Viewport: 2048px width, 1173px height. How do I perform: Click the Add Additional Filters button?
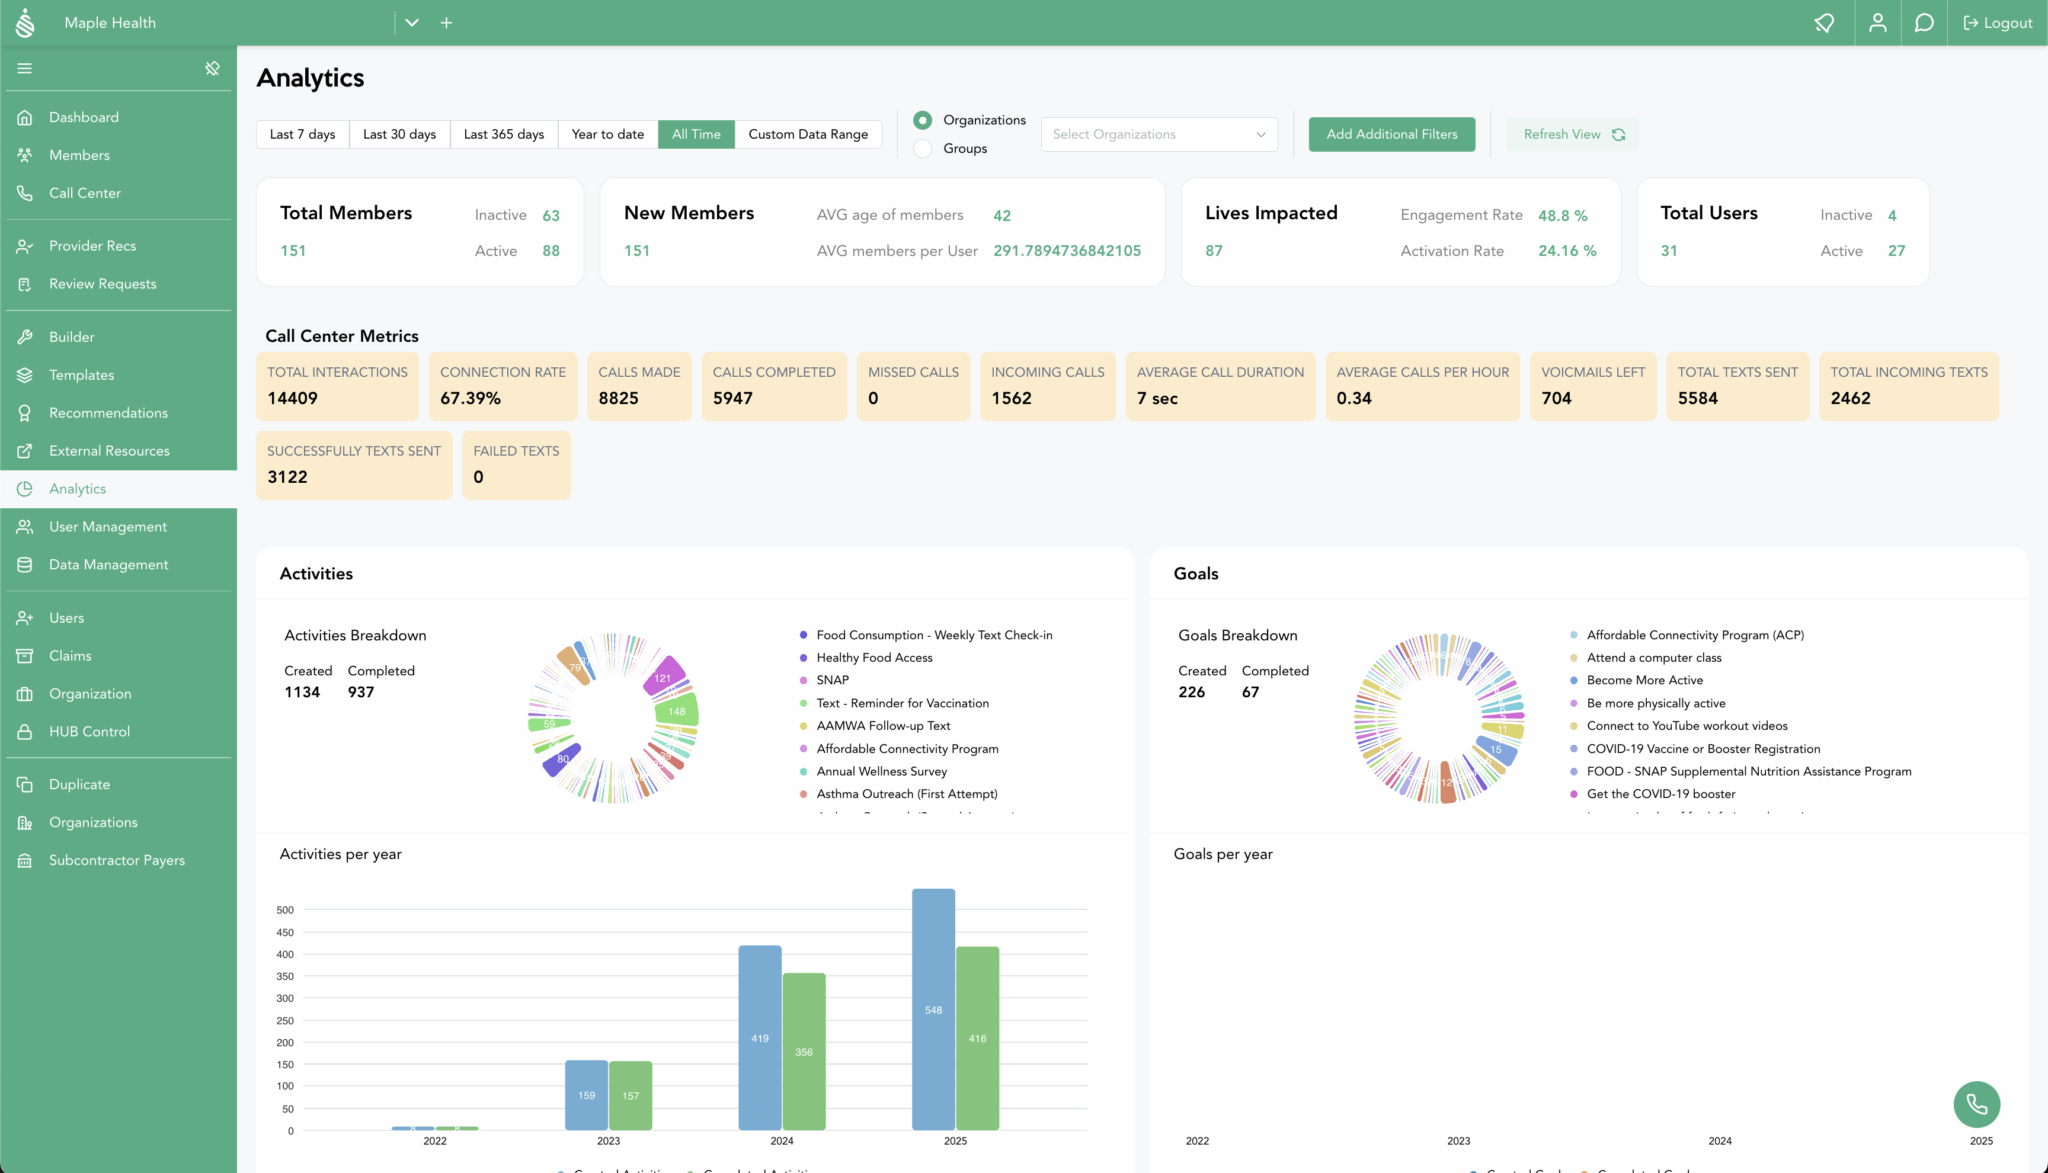(1391, 134)
